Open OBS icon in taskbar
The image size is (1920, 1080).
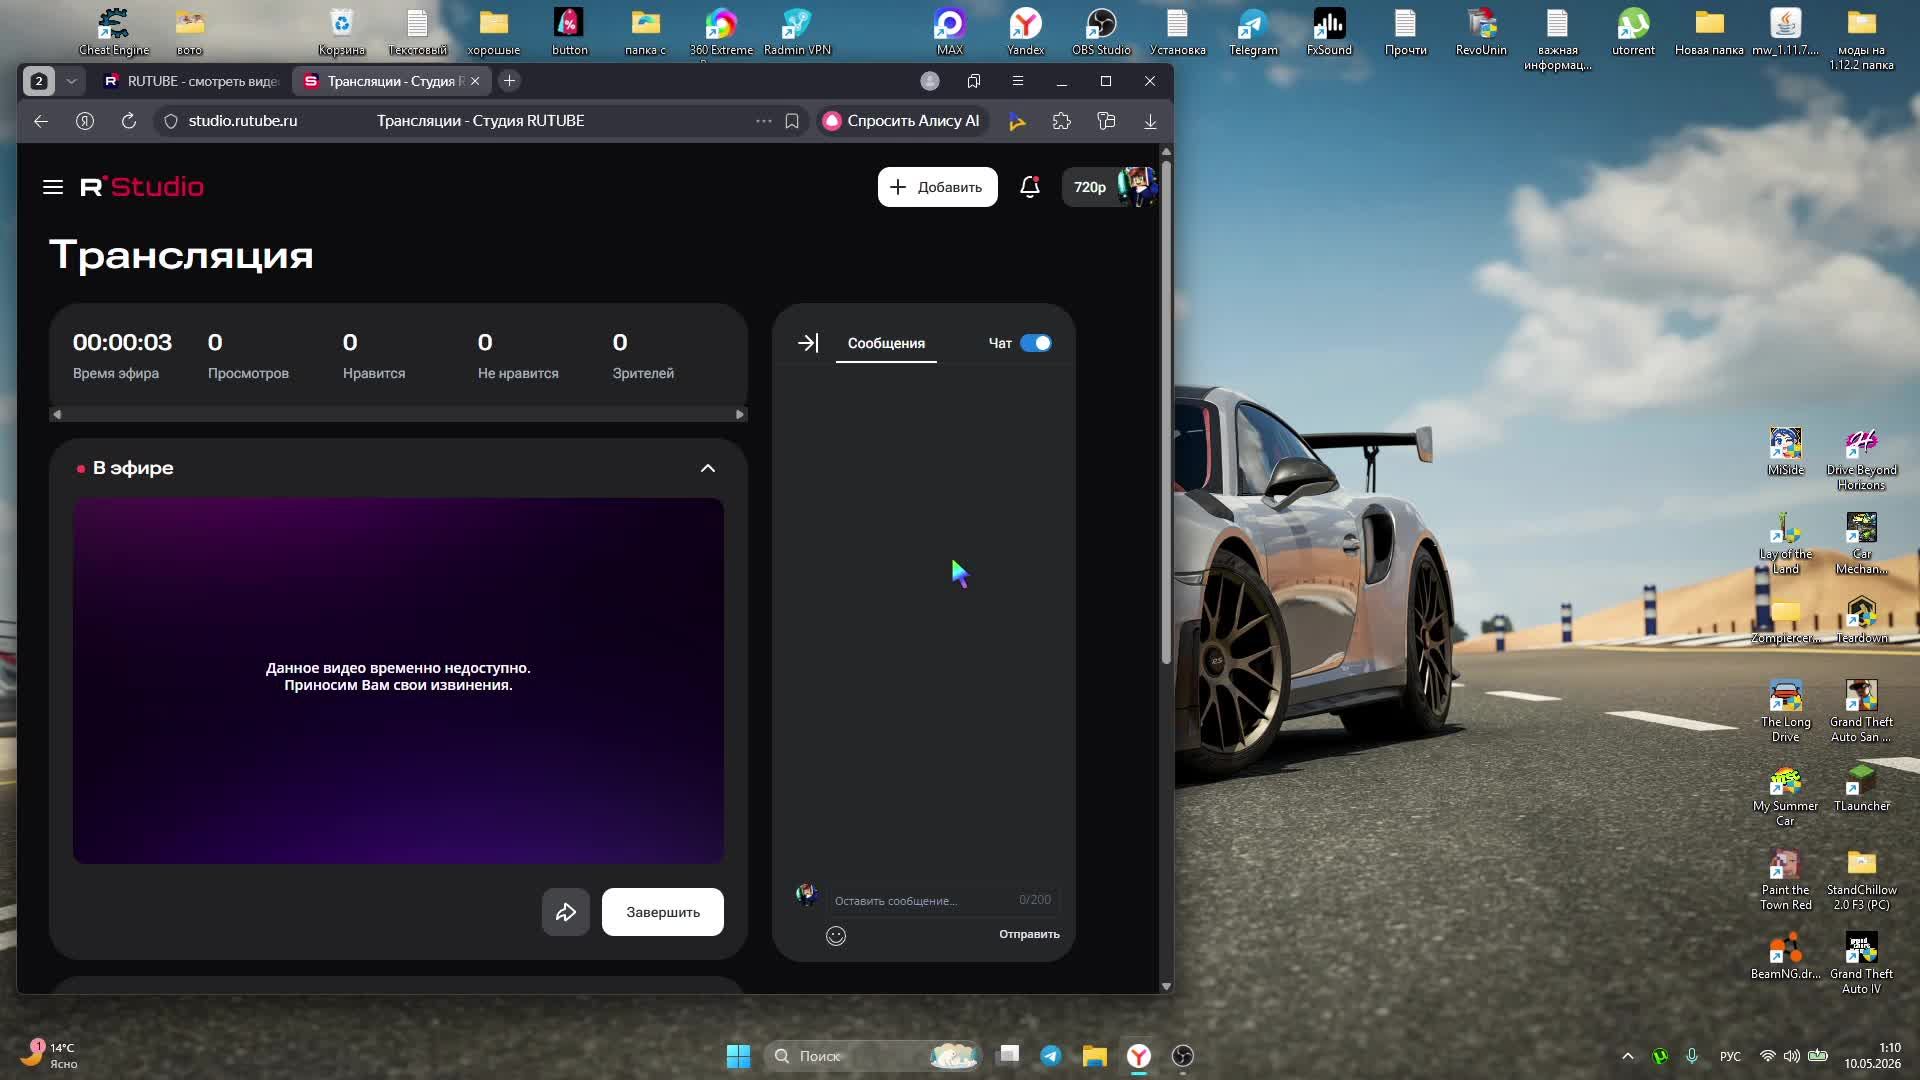point(1183,1056)
